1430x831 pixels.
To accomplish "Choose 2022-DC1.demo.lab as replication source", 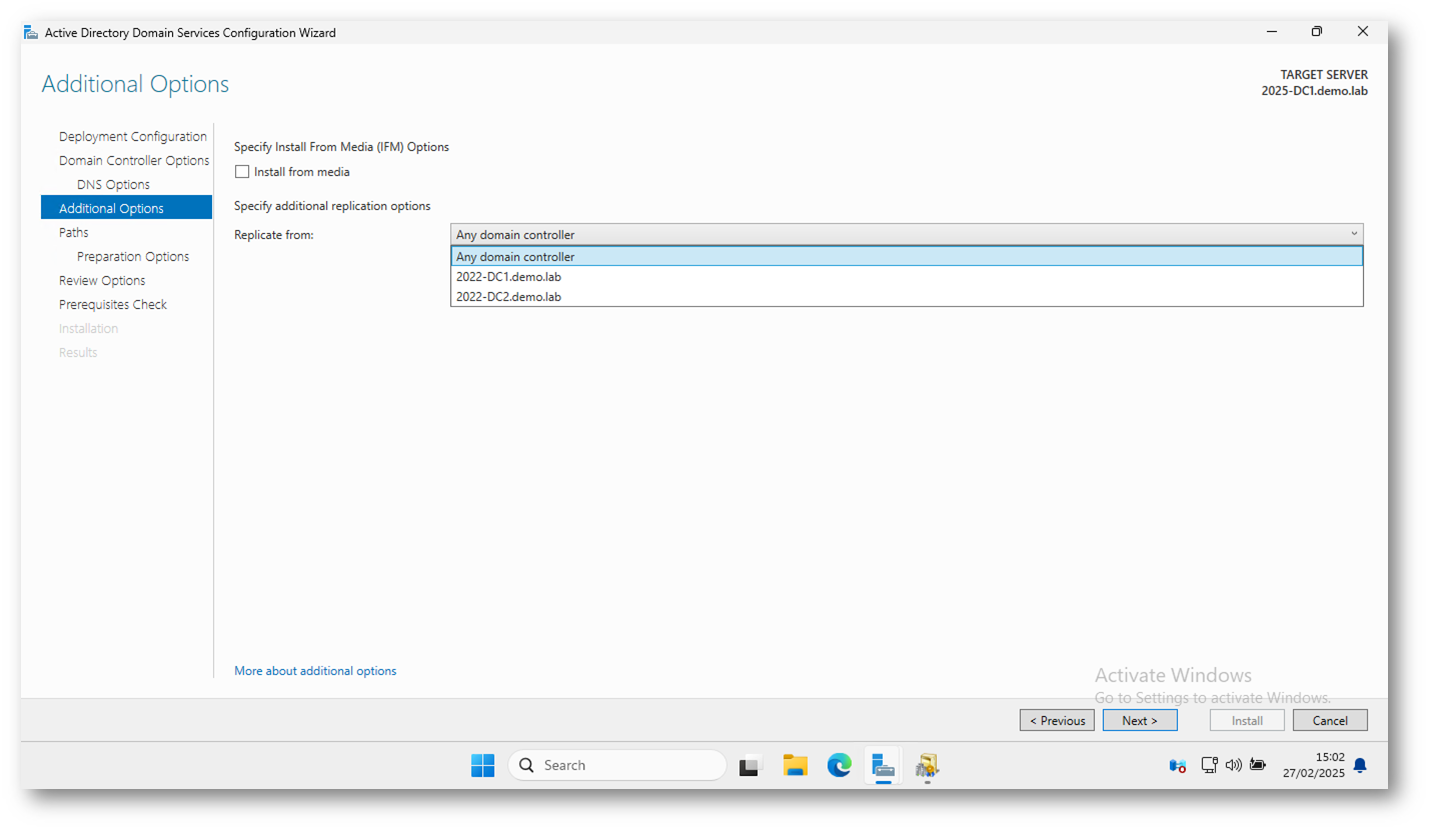I will coord(907,277).
